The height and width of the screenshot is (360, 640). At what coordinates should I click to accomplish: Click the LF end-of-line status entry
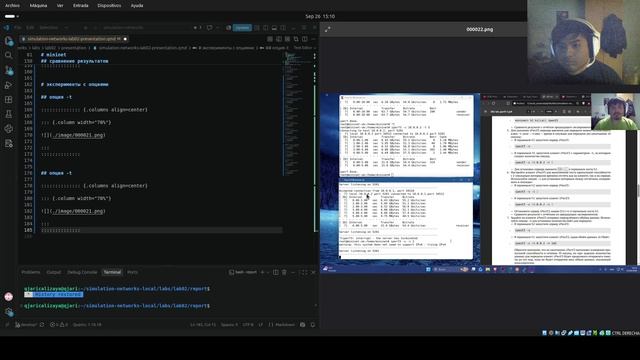(260, 325)
